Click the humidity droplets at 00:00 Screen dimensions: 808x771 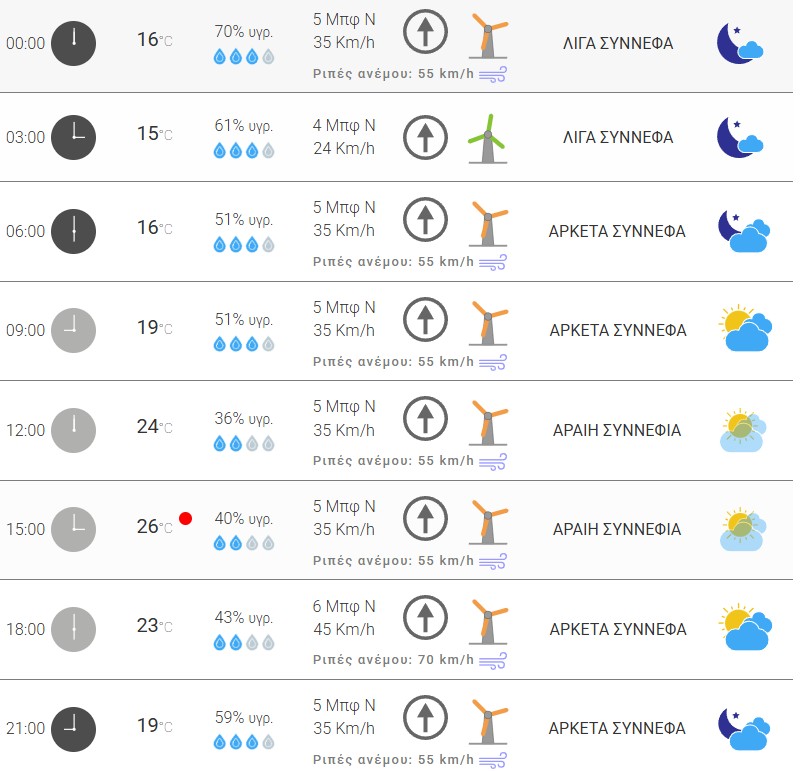(x=244, y=57)
